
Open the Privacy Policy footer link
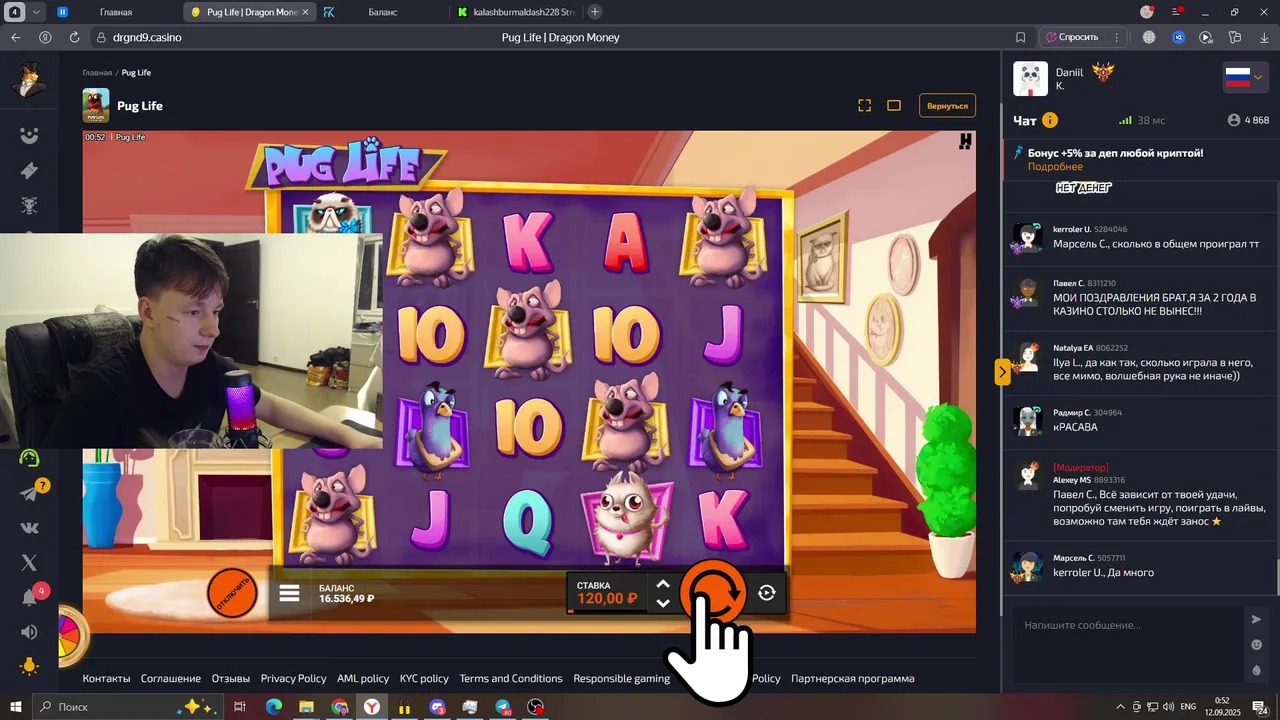click(294, 678)
